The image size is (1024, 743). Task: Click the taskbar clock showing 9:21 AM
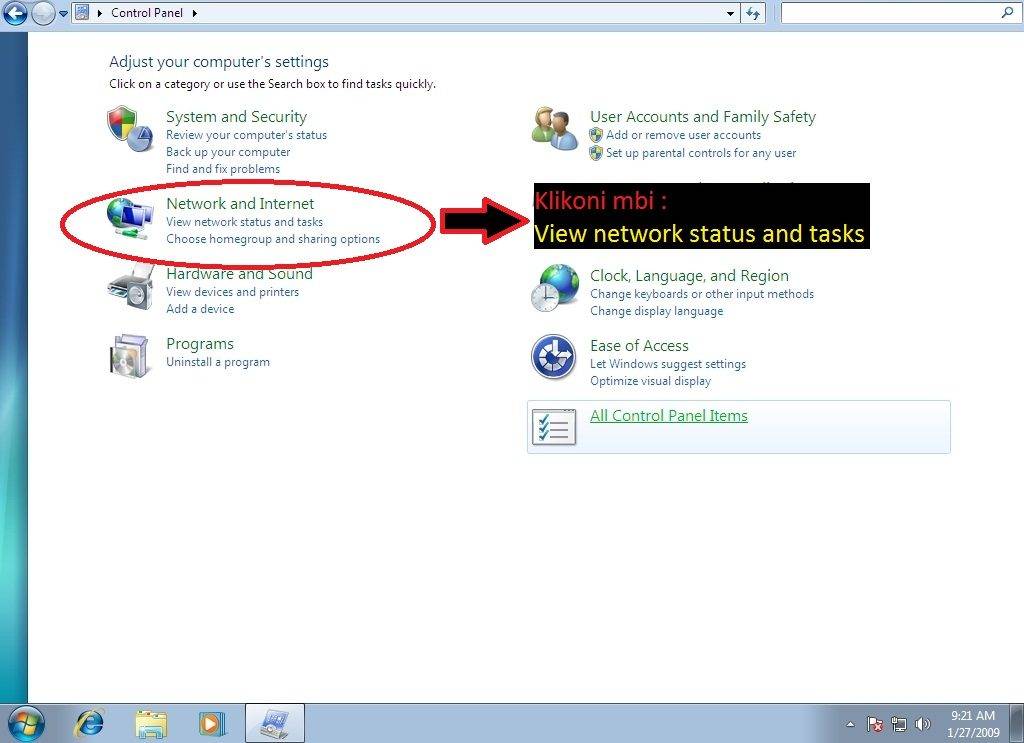(x=973, y=723)
